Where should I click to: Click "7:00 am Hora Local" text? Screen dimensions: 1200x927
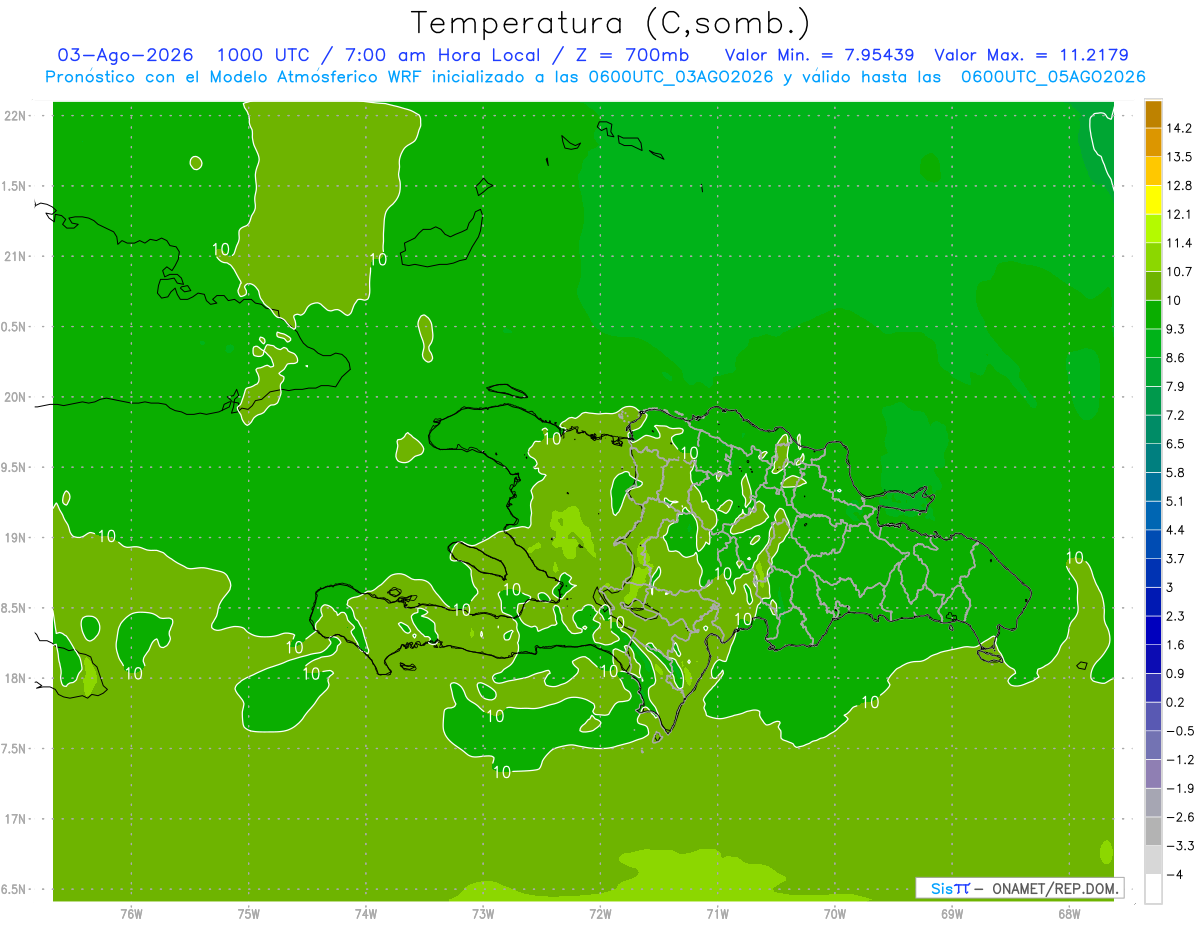tap(443, 55)
